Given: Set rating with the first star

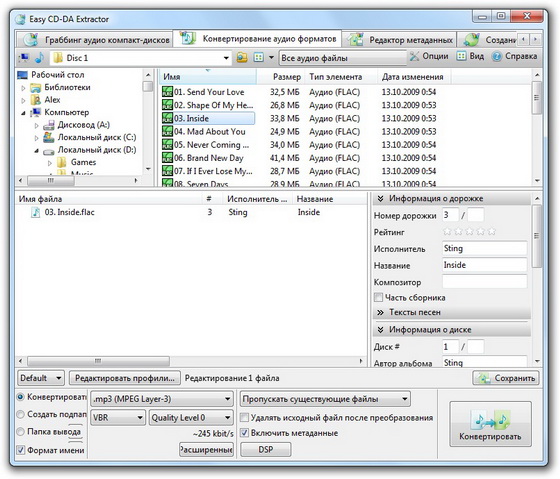Looking at the screenshot, I should (x=447, y=232).
